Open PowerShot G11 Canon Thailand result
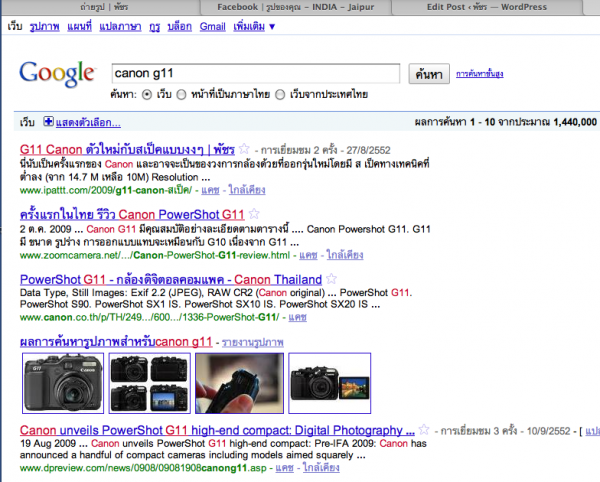600x482 pixels. pyautogui.click(x=171, y=280)
